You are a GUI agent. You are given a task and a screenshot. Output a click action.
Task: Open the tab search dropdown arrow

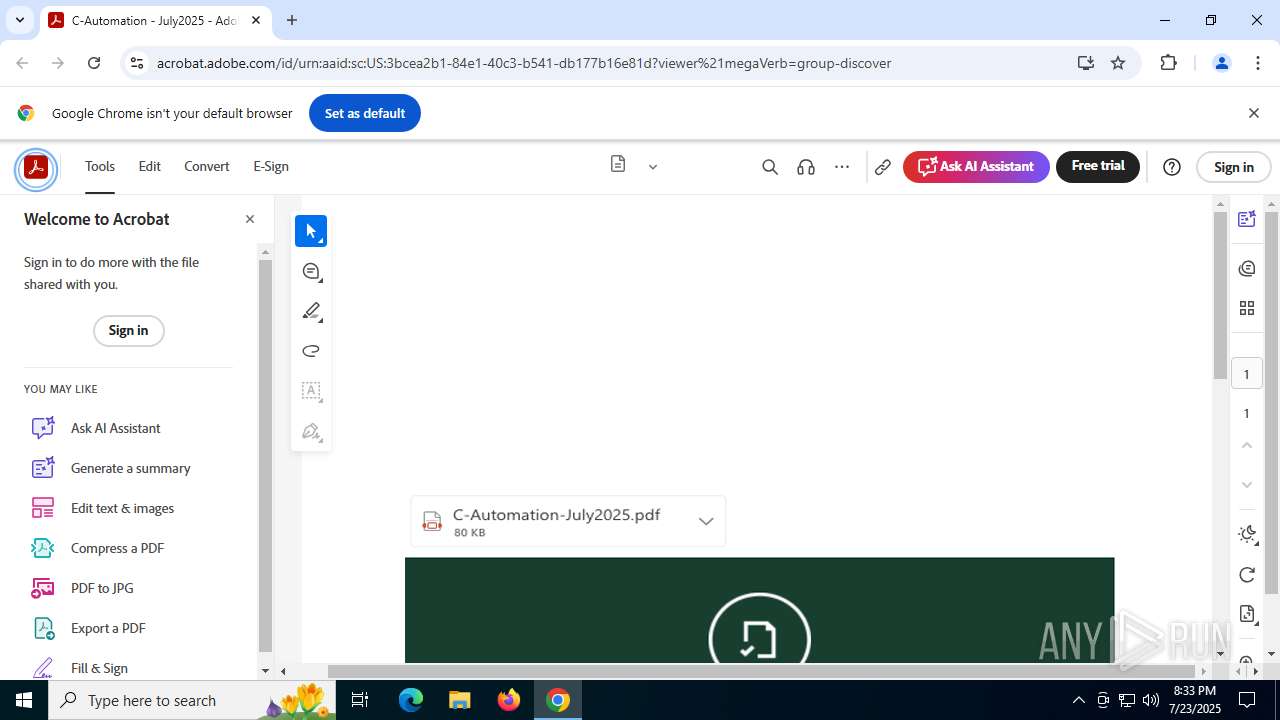[x=19, y=20]
